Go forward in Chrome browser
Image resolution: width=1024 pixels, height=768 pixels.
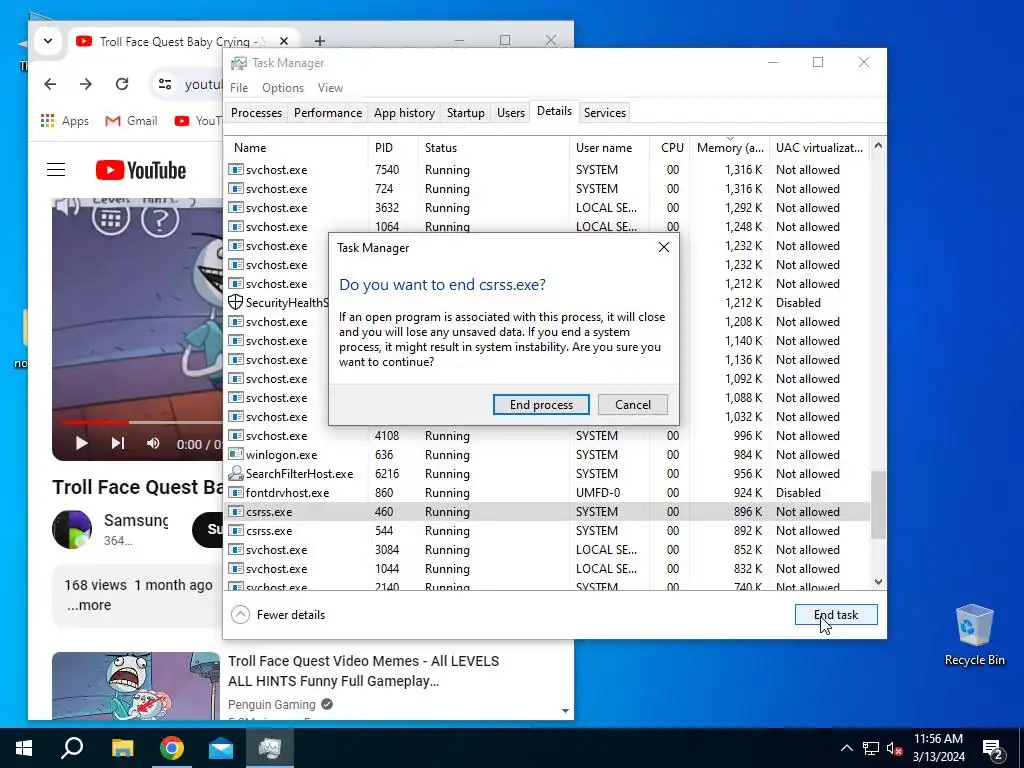tap(86, 84)
